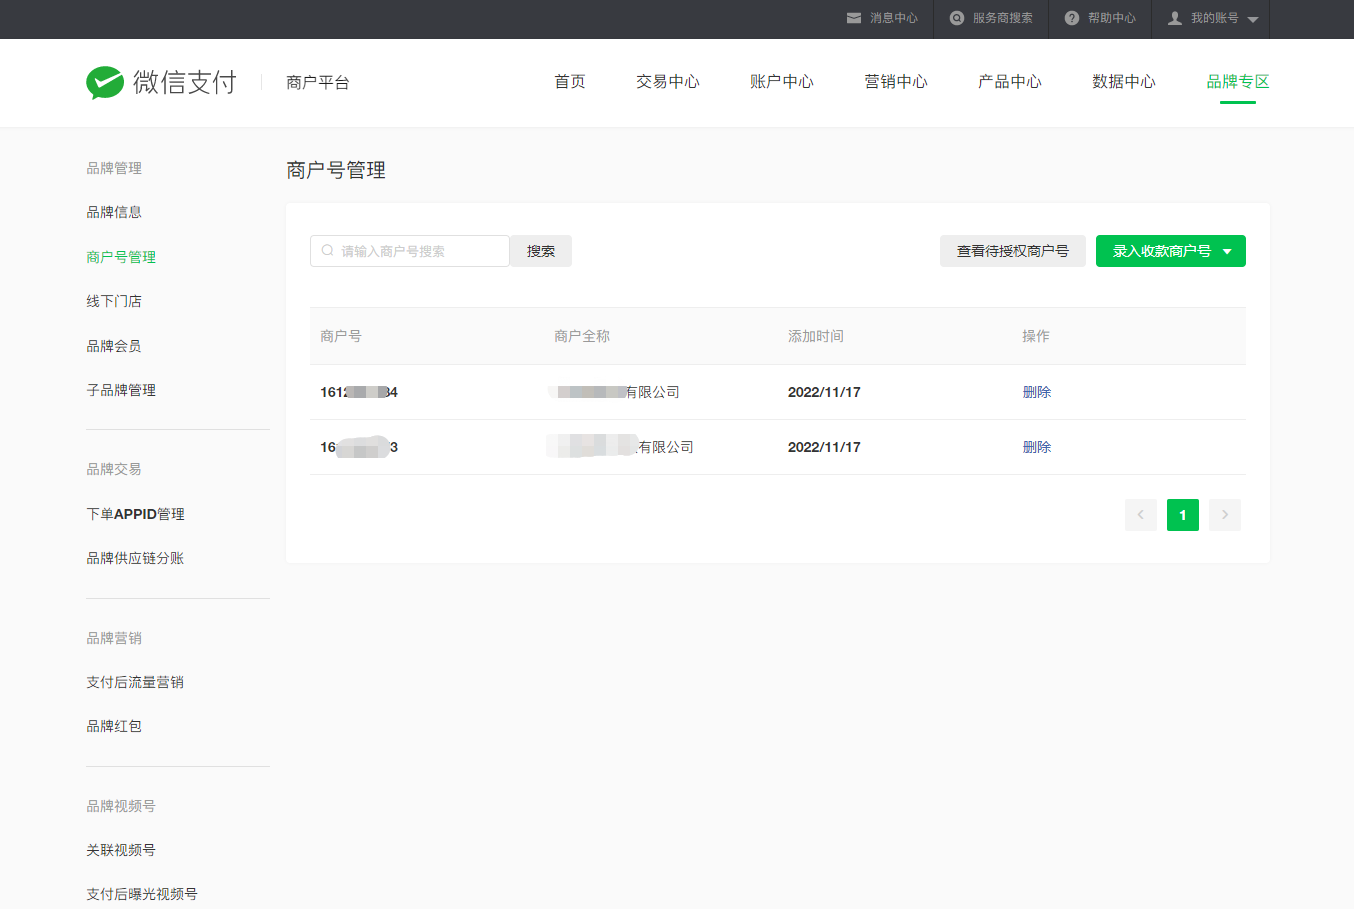Click the 商户号管理 page heading
The image size is (1354, 909).
click(x=336, y=170)
